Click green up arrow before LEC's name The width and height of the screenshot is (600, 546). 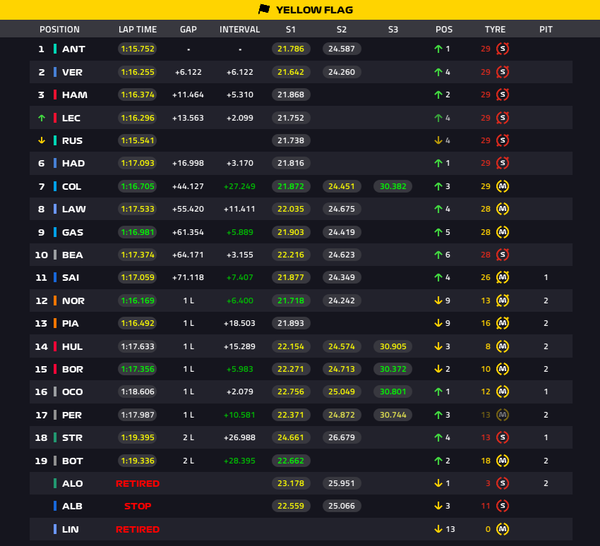pos(42,118)
